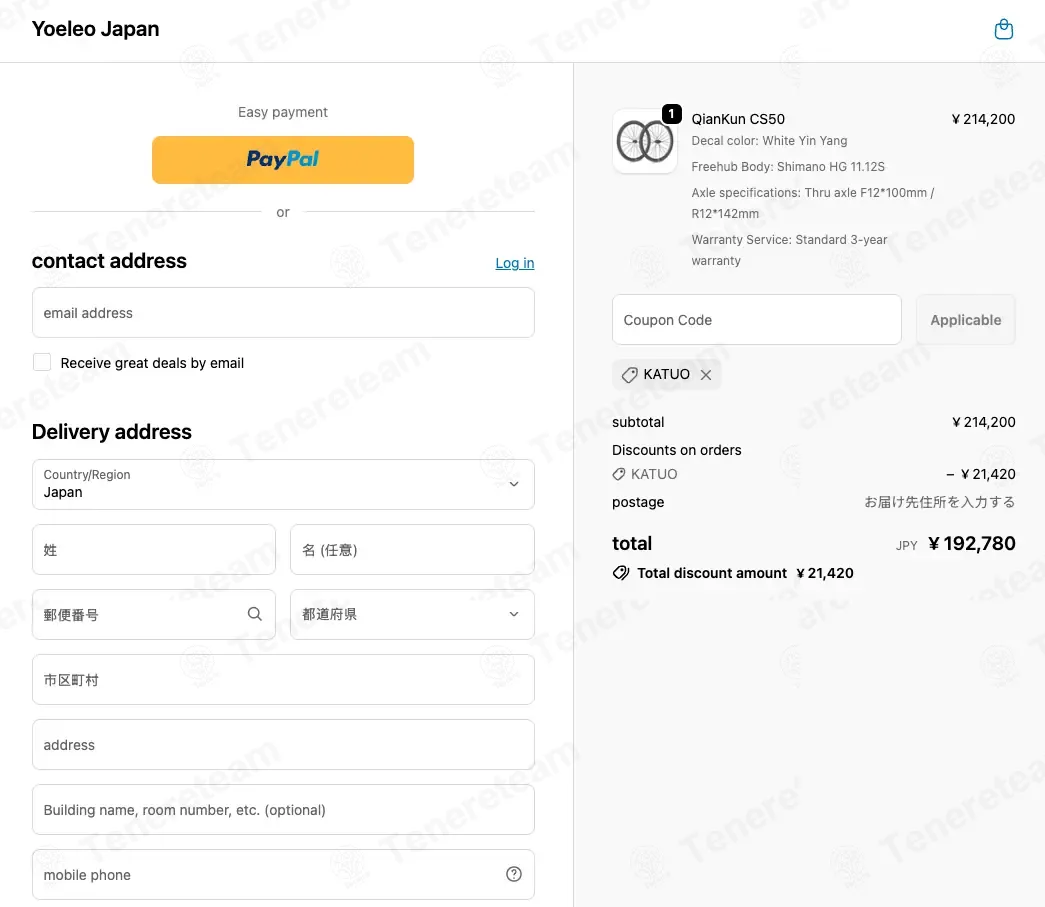Click the postal code search magnifier icon
The height and width of the screenshot is (907, 1045).
[255, 614]
